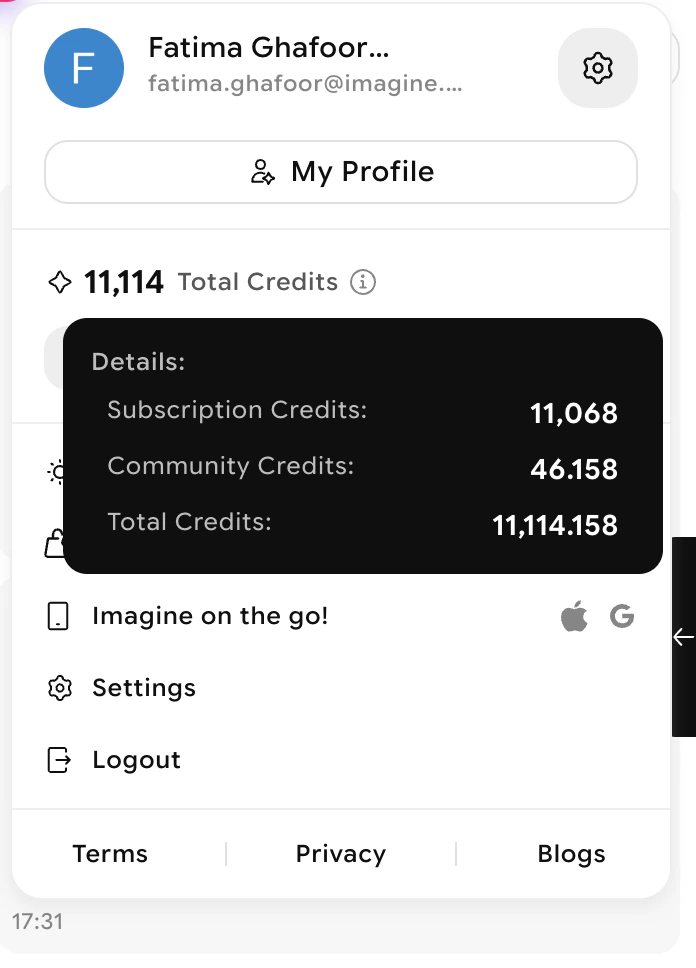
Task: Open the Blogs page
Action: coord(571,854)
